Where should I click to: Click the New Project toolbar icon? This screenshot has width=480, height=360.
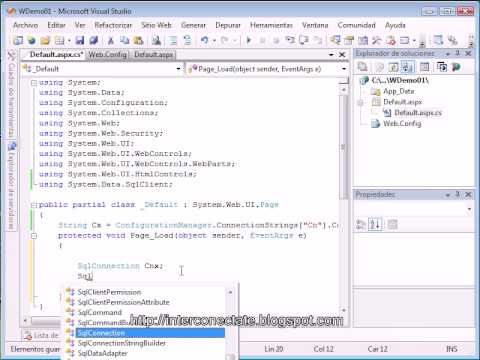point(18,40)
